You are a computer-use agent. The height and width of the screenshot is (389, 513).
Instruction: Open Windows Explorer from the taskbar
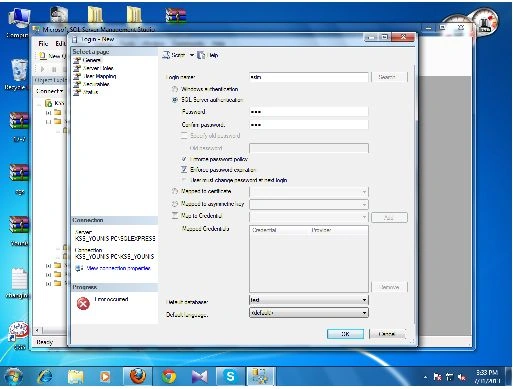pos(76,377)
